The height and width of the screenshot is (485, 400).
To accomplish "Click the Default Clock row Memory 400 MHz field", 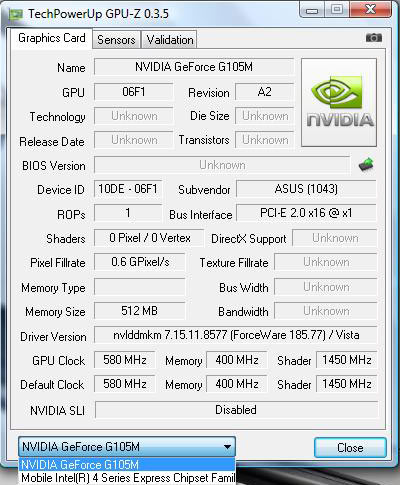I will [237, 384].
